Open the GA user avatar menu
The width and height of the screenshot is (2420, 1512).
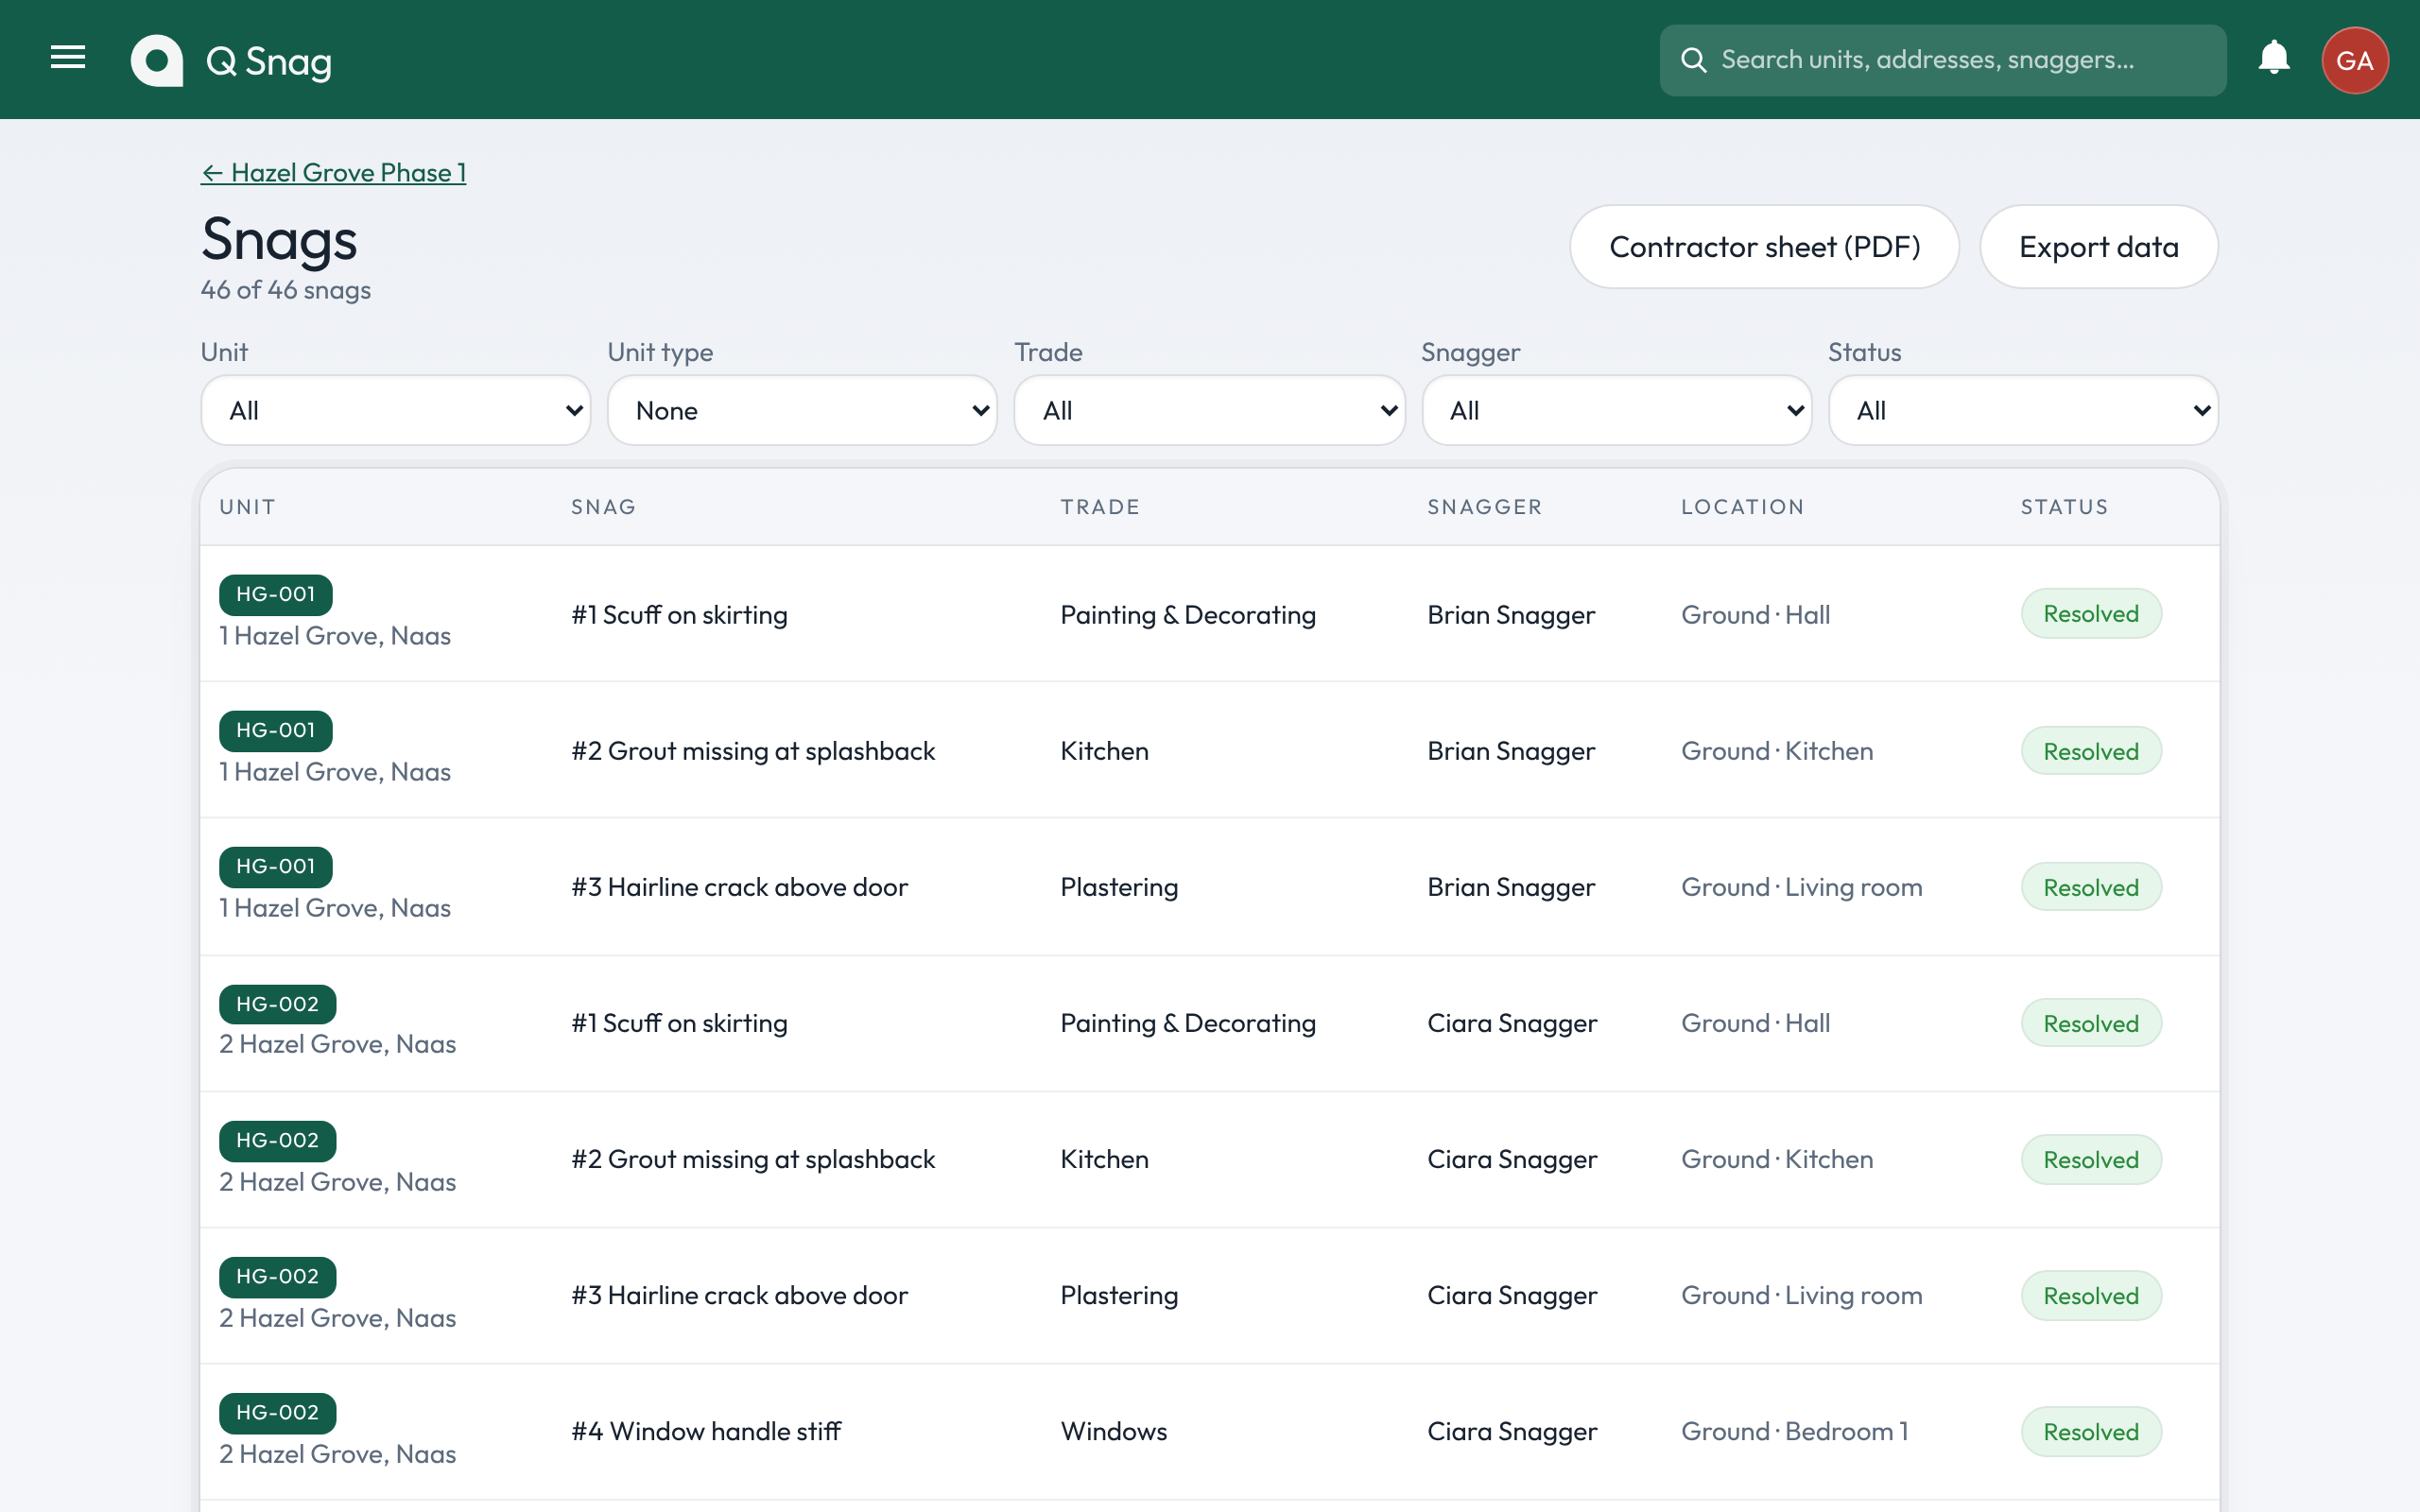tap(2355, 60)
